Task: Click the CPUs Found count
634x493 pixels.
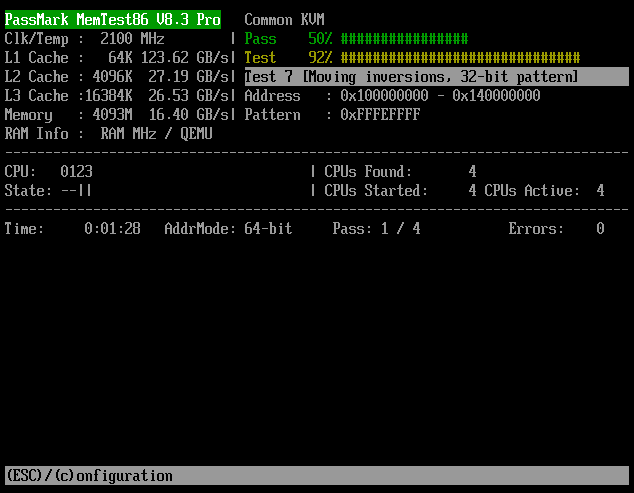Action: (472, 172)
